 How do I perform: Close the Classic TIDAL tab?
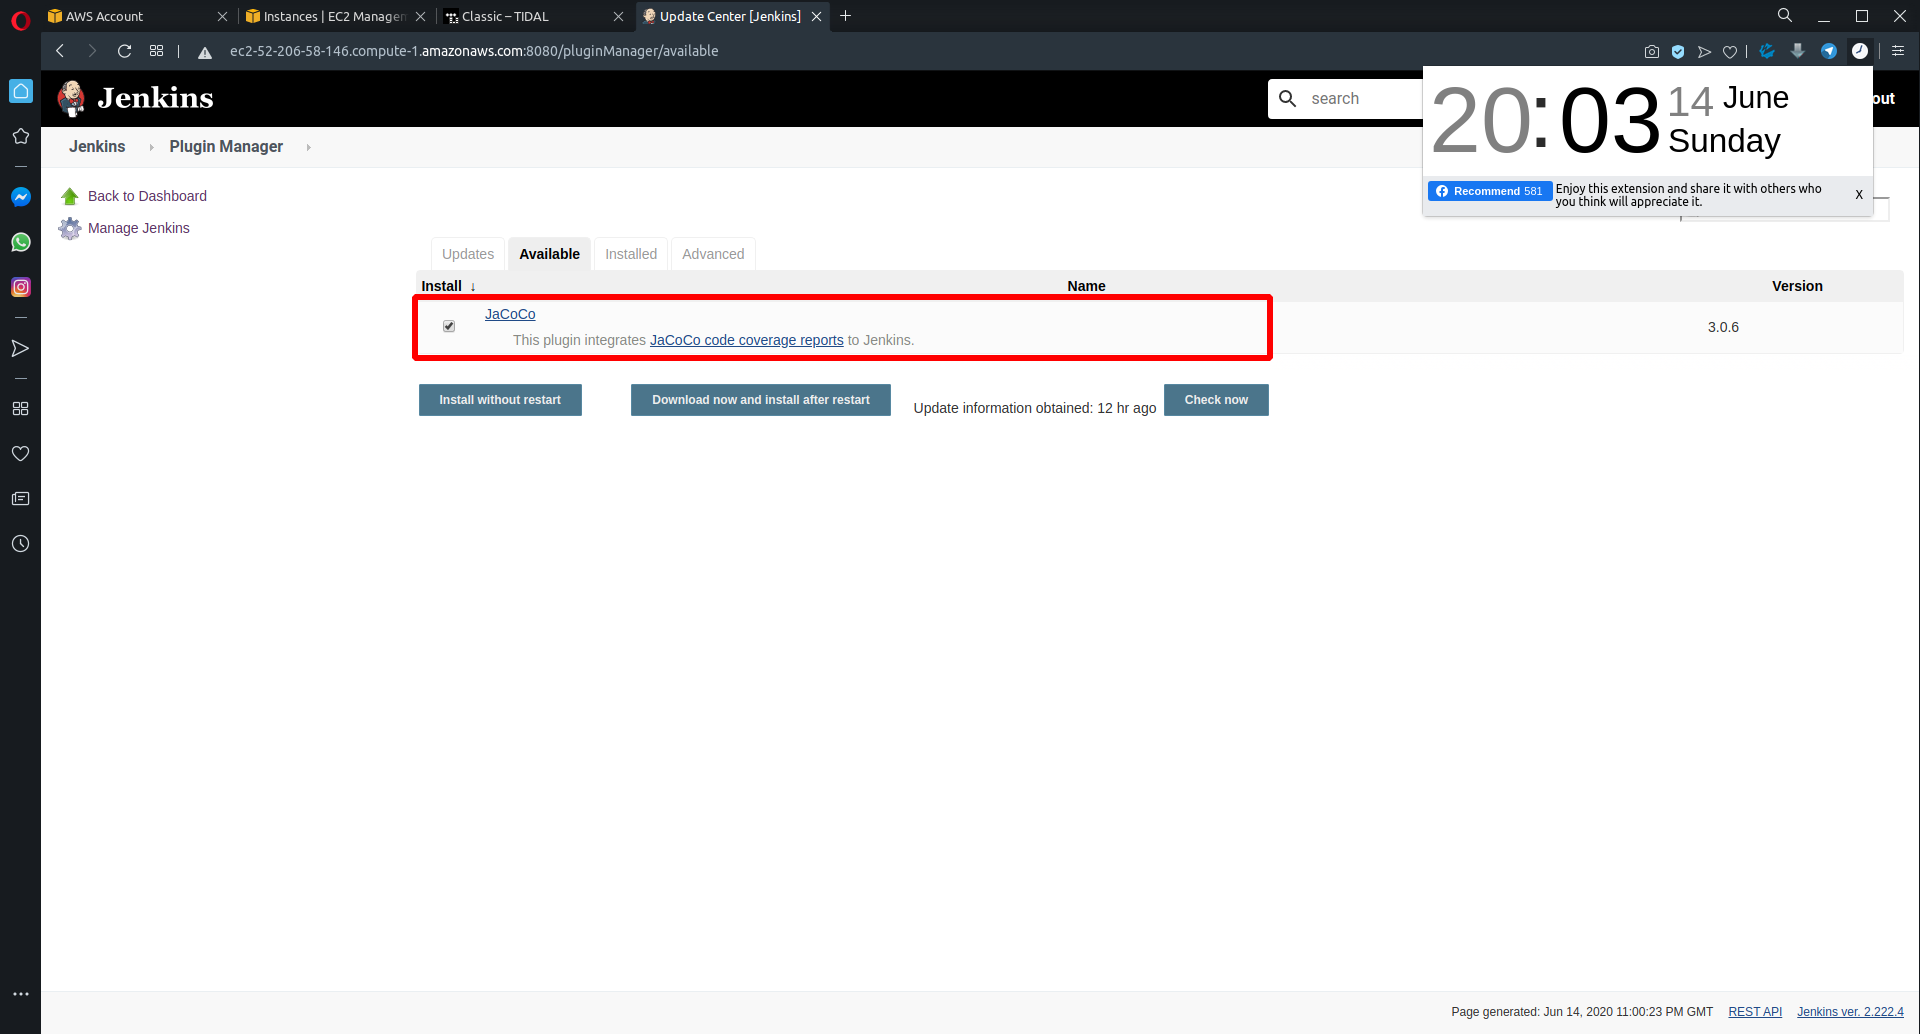618,16
